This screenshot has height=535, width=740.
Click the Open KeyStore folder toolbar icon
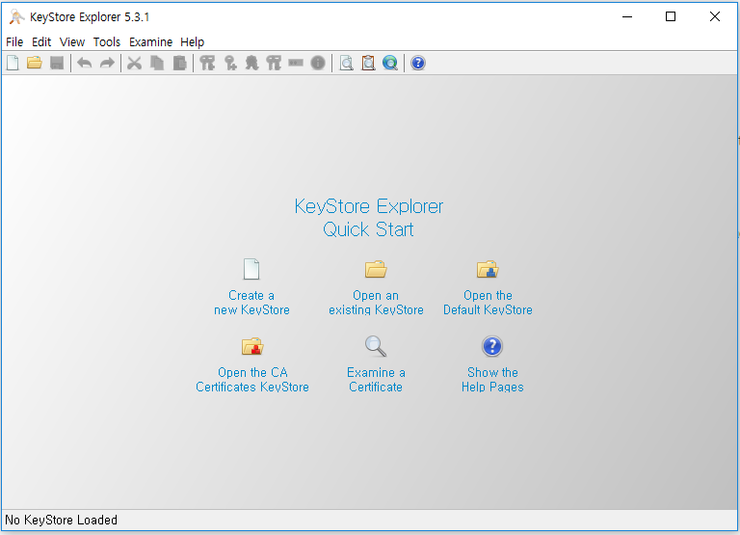(x=34, y=63)
